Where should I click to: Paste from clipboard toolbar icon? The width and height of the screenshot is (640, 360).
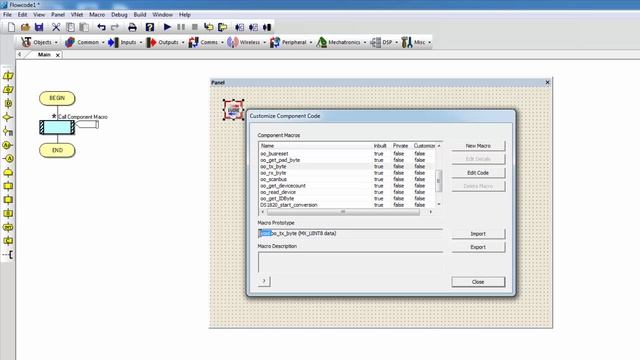pyautogui.click(x=84, y=27)
